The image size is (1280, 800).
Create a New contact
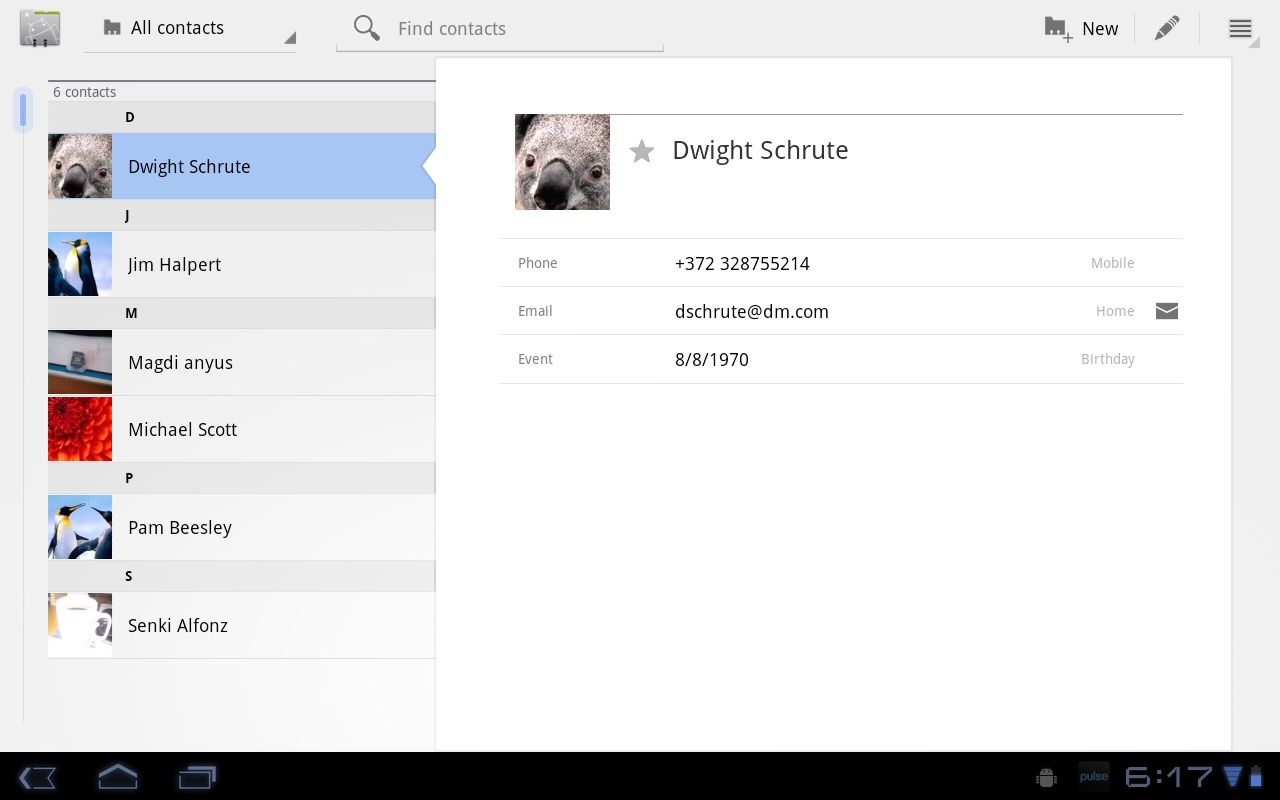1081,29
